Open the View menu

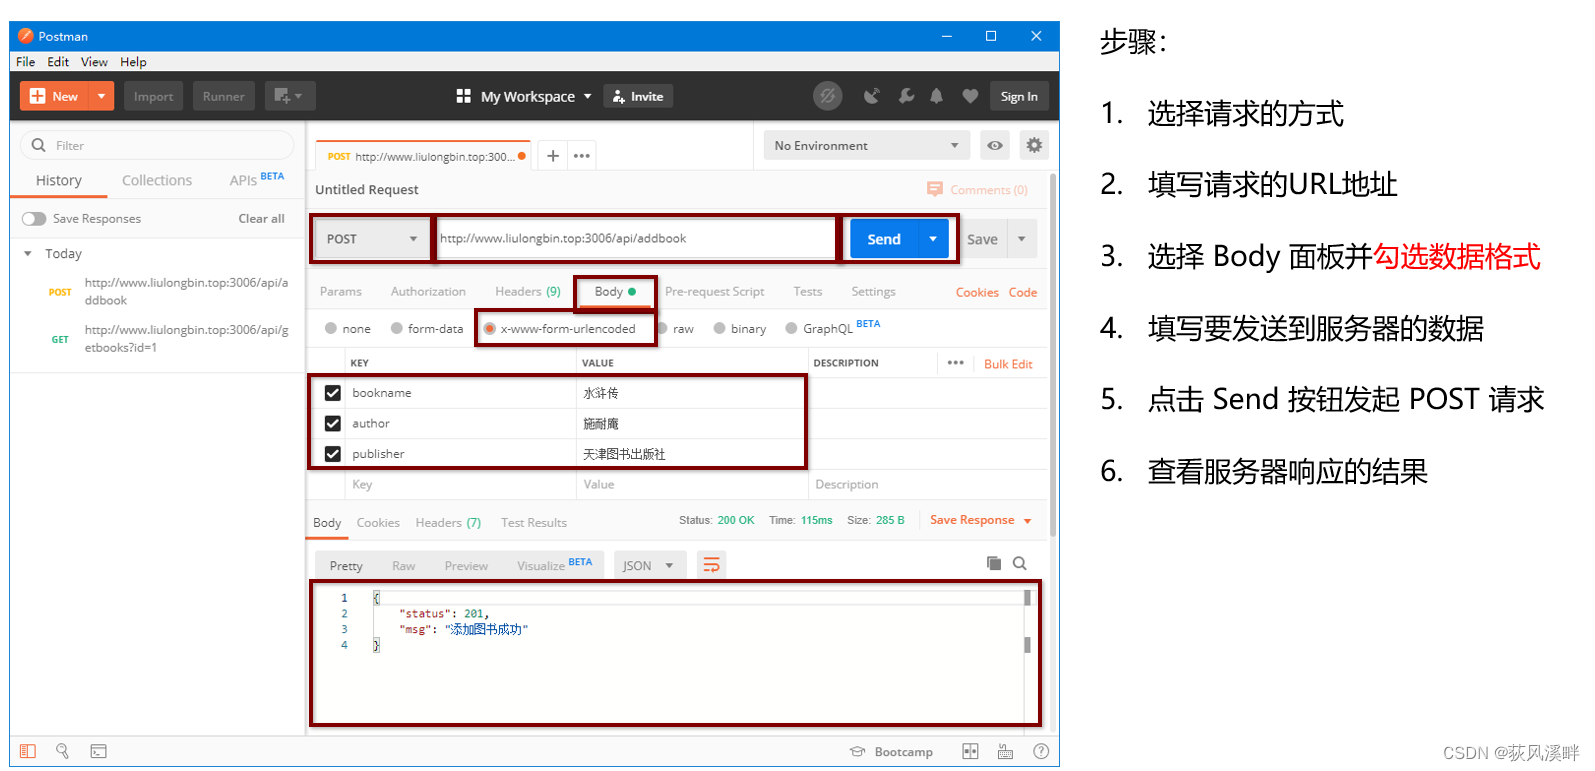94,62
